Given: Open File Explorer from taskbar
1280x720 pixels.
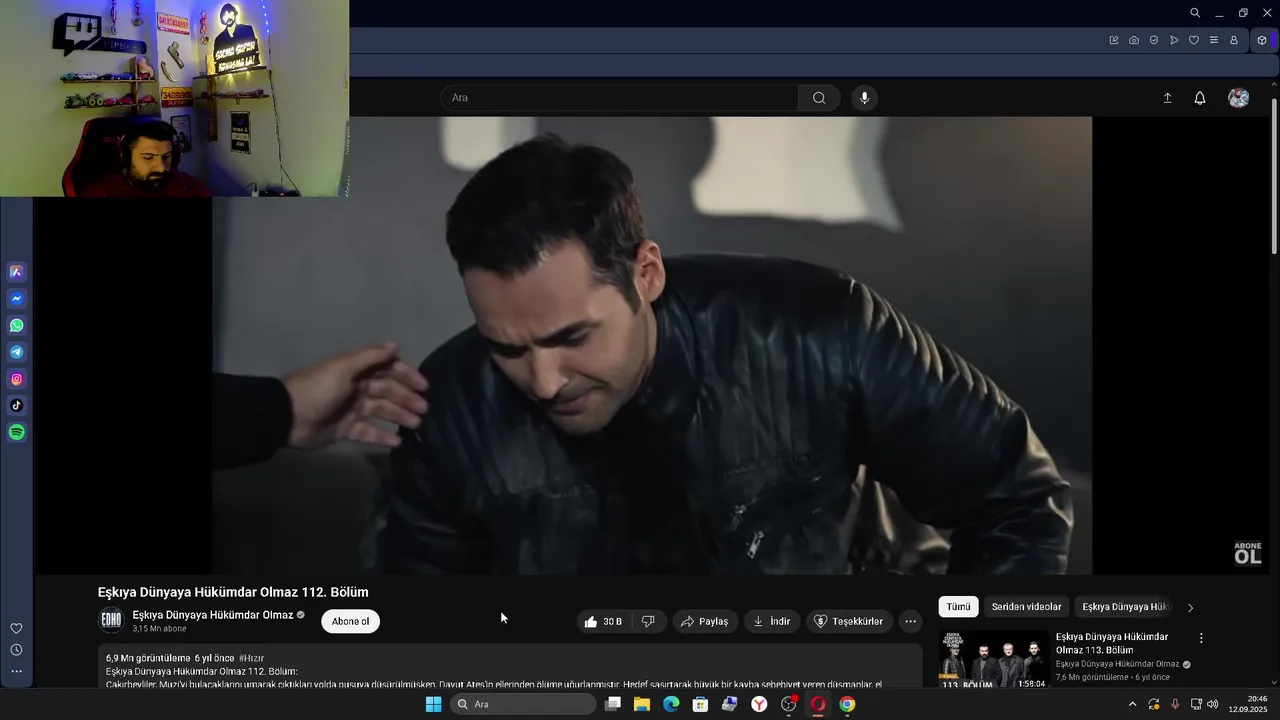Looking at the screenshot, I should pyautogui.click(x=642, y=704).
